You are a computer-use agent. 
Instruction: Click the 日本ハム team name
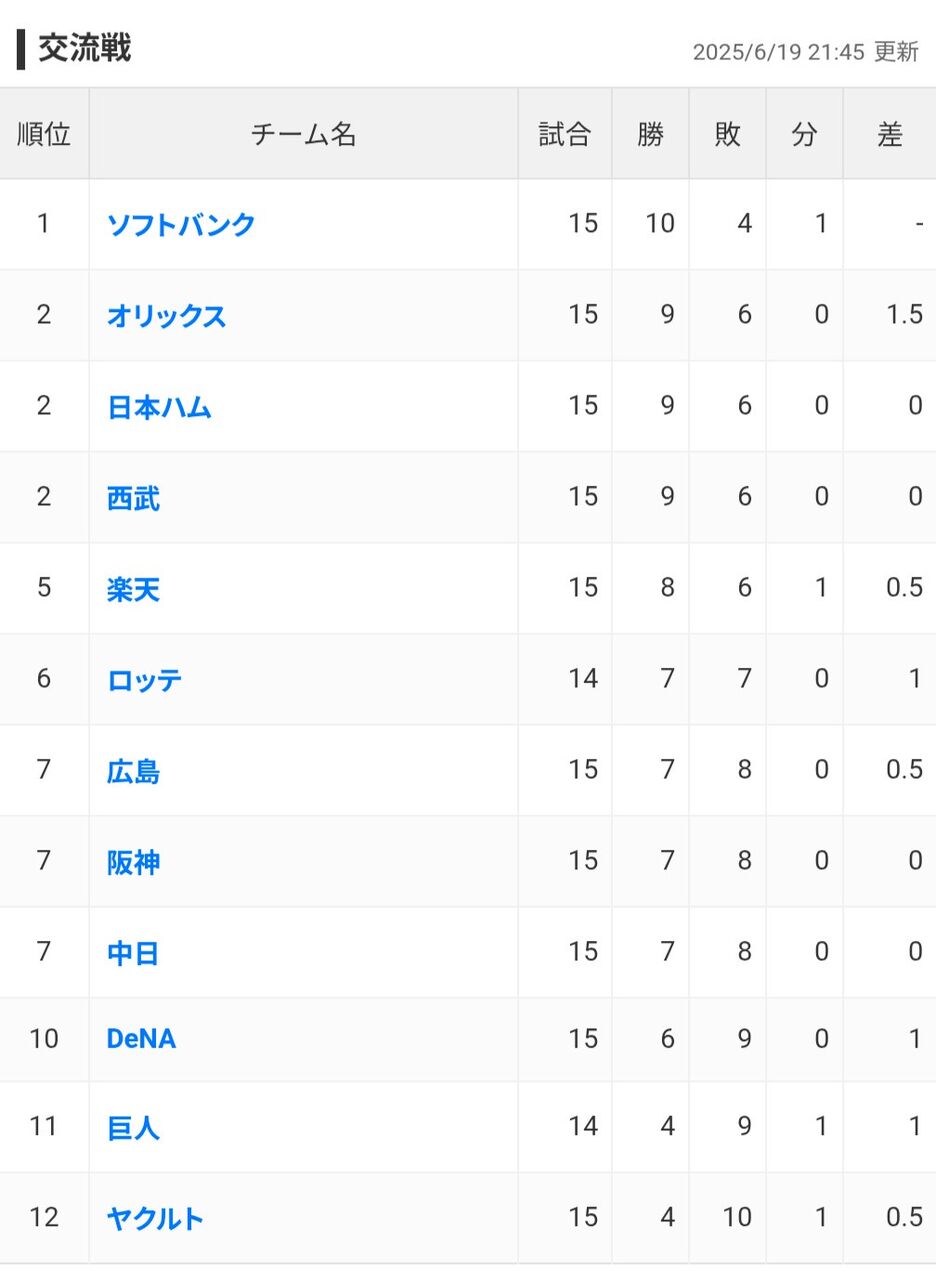159,407
